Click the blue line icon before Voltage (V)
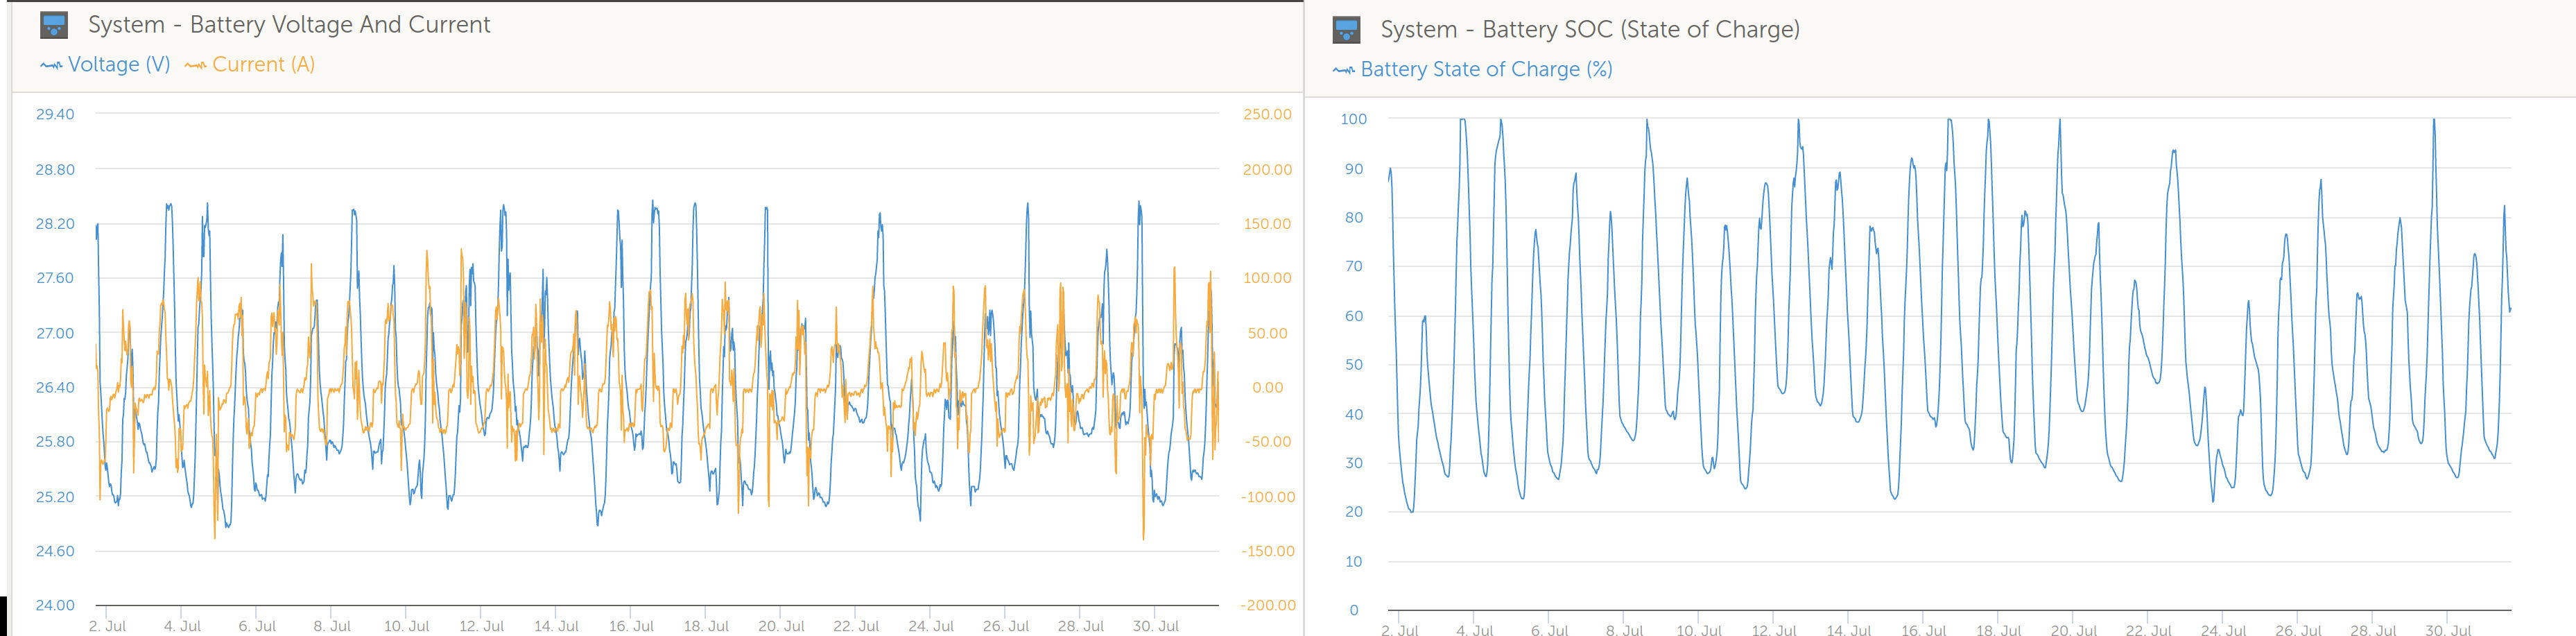The height and width of the screenshot is (636, 2576). point(51,65)
